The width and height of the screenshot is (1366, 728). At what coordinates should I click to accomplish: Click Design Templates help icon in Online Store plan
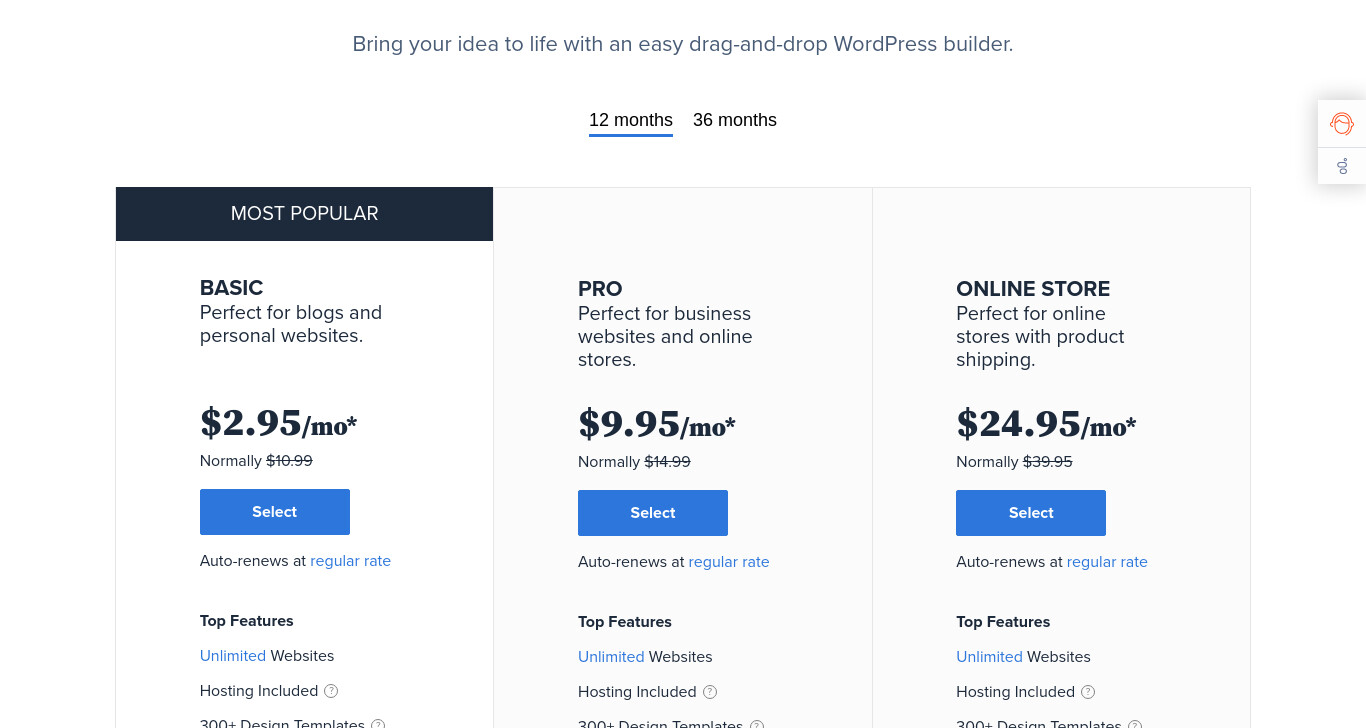click(x=1135, y=724)
